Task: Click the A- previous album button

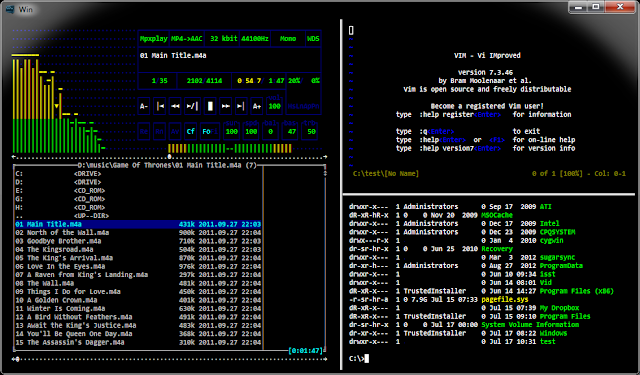Action: (144, 106)
